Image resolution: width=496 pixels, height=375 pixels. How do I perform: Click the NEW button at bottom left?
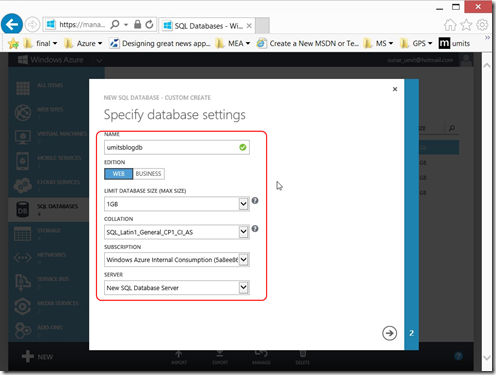coord(37,357)
